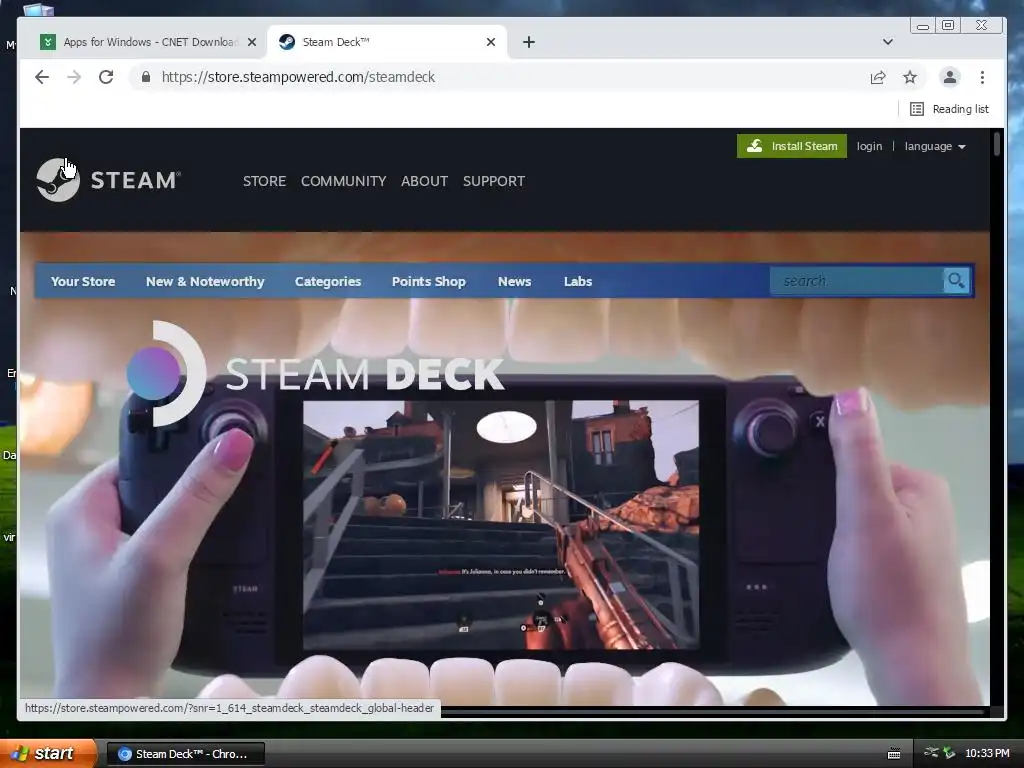Close the CNET Download tab
This screenshot has width=1024, height=768.
(x=252, y=42)
